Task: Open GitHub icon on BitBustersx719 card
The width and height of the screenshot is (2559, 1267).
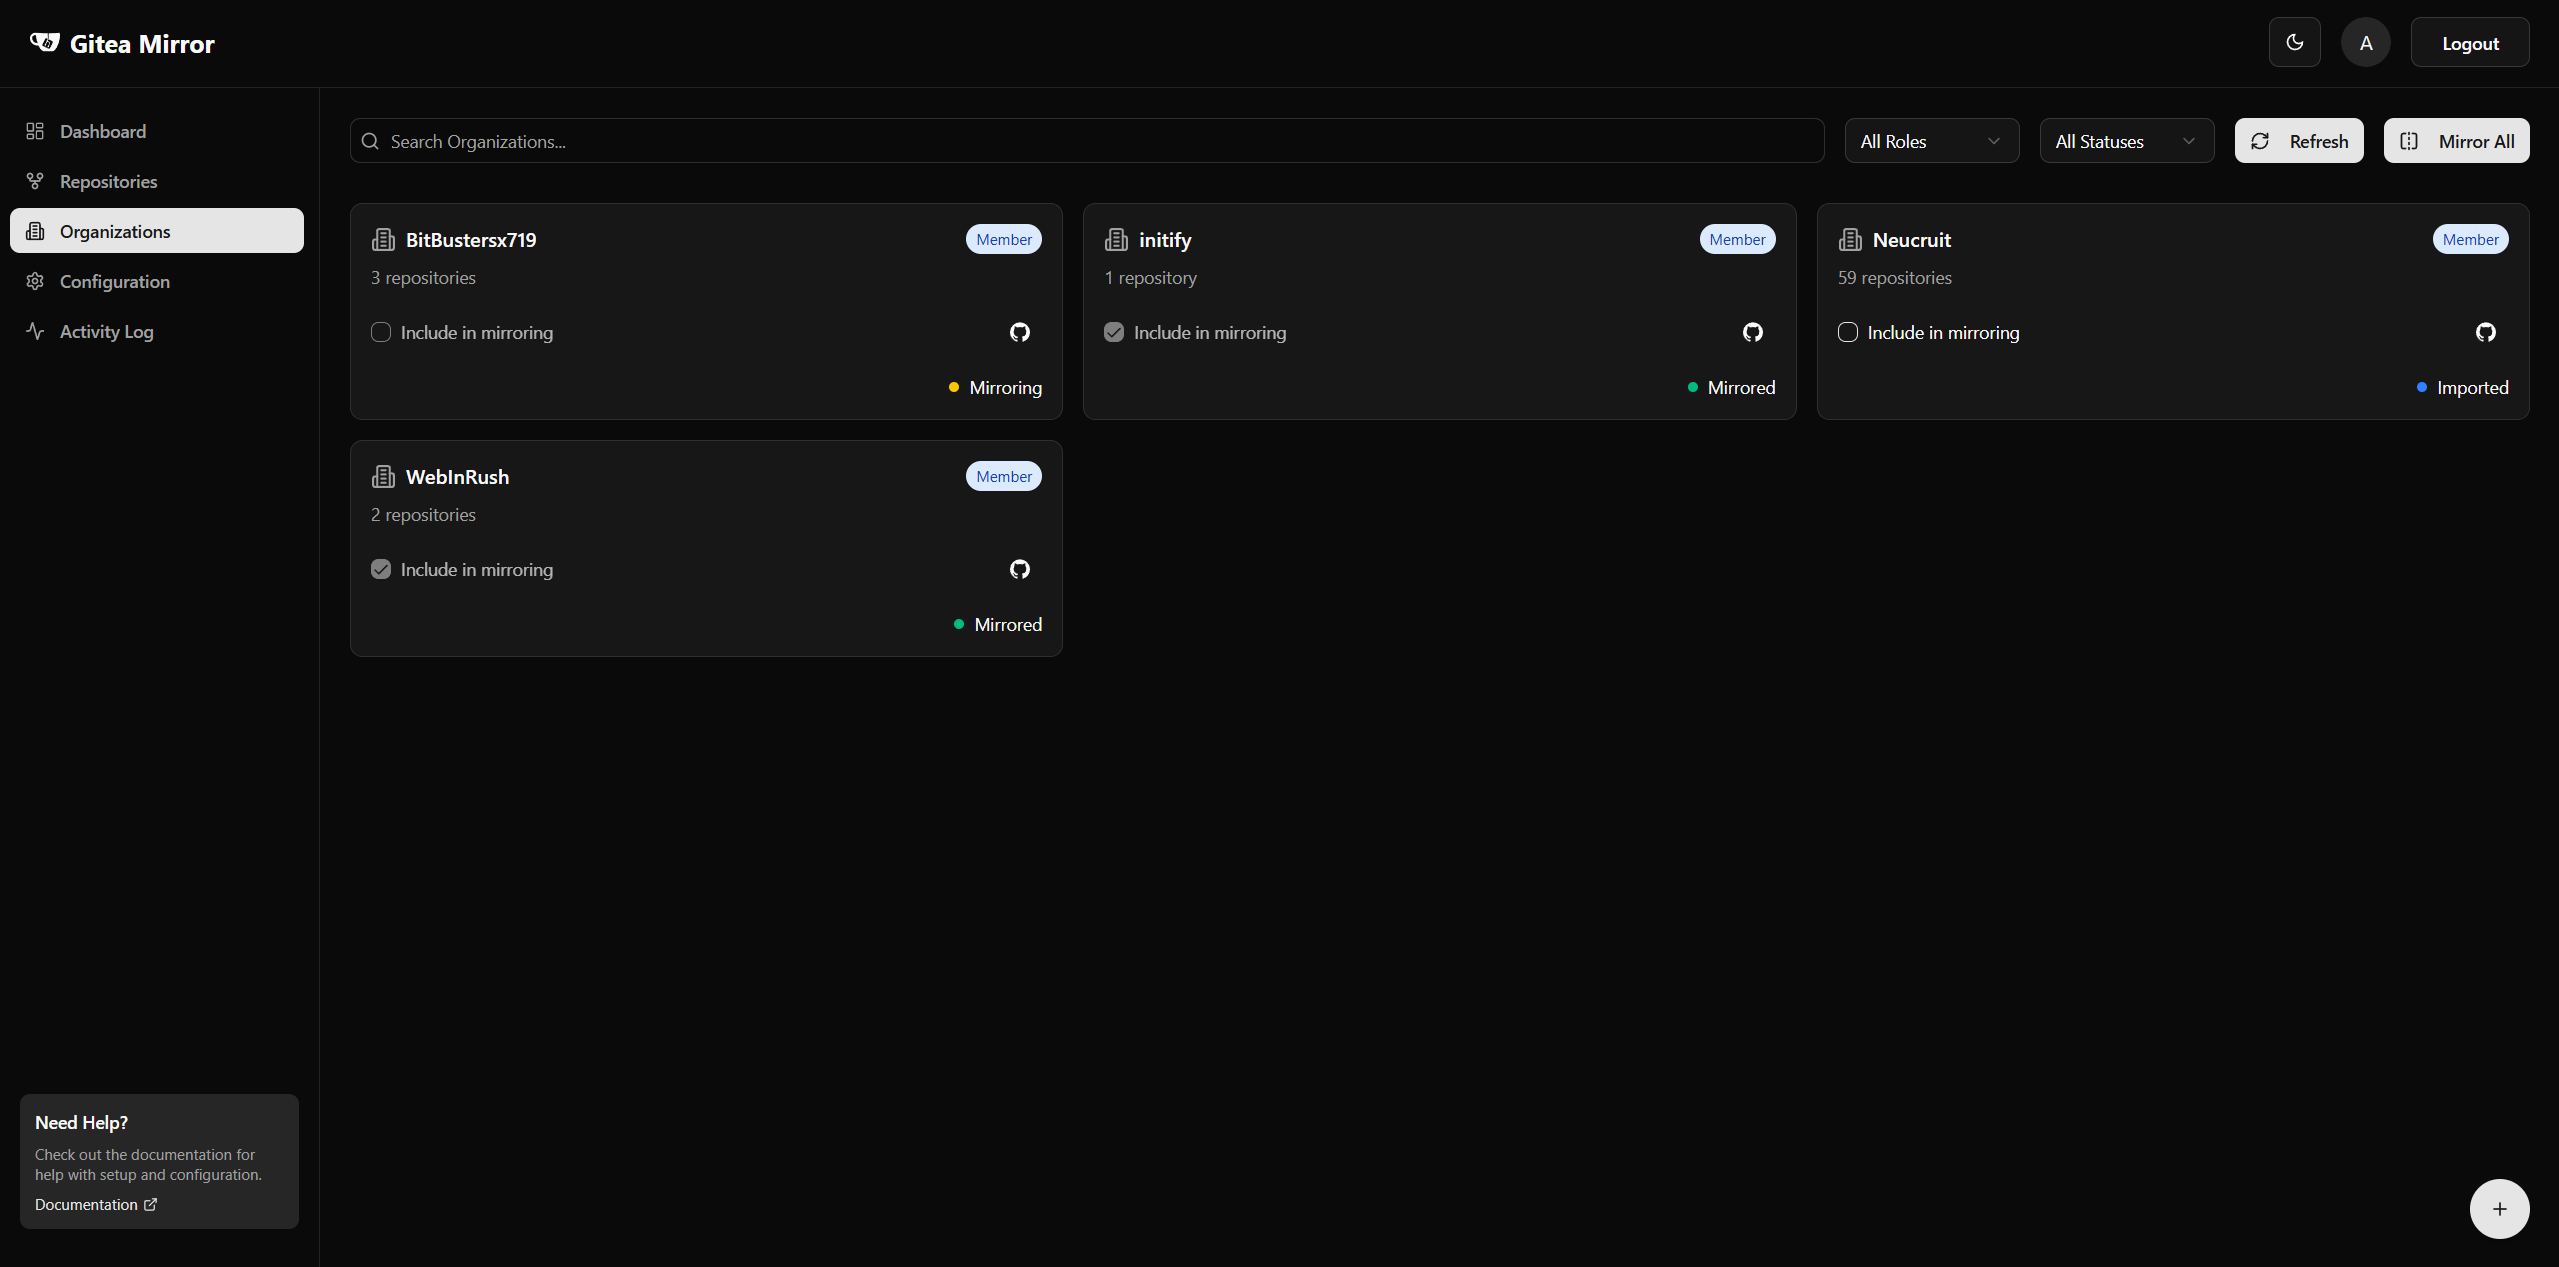Action: point(1019,332)
